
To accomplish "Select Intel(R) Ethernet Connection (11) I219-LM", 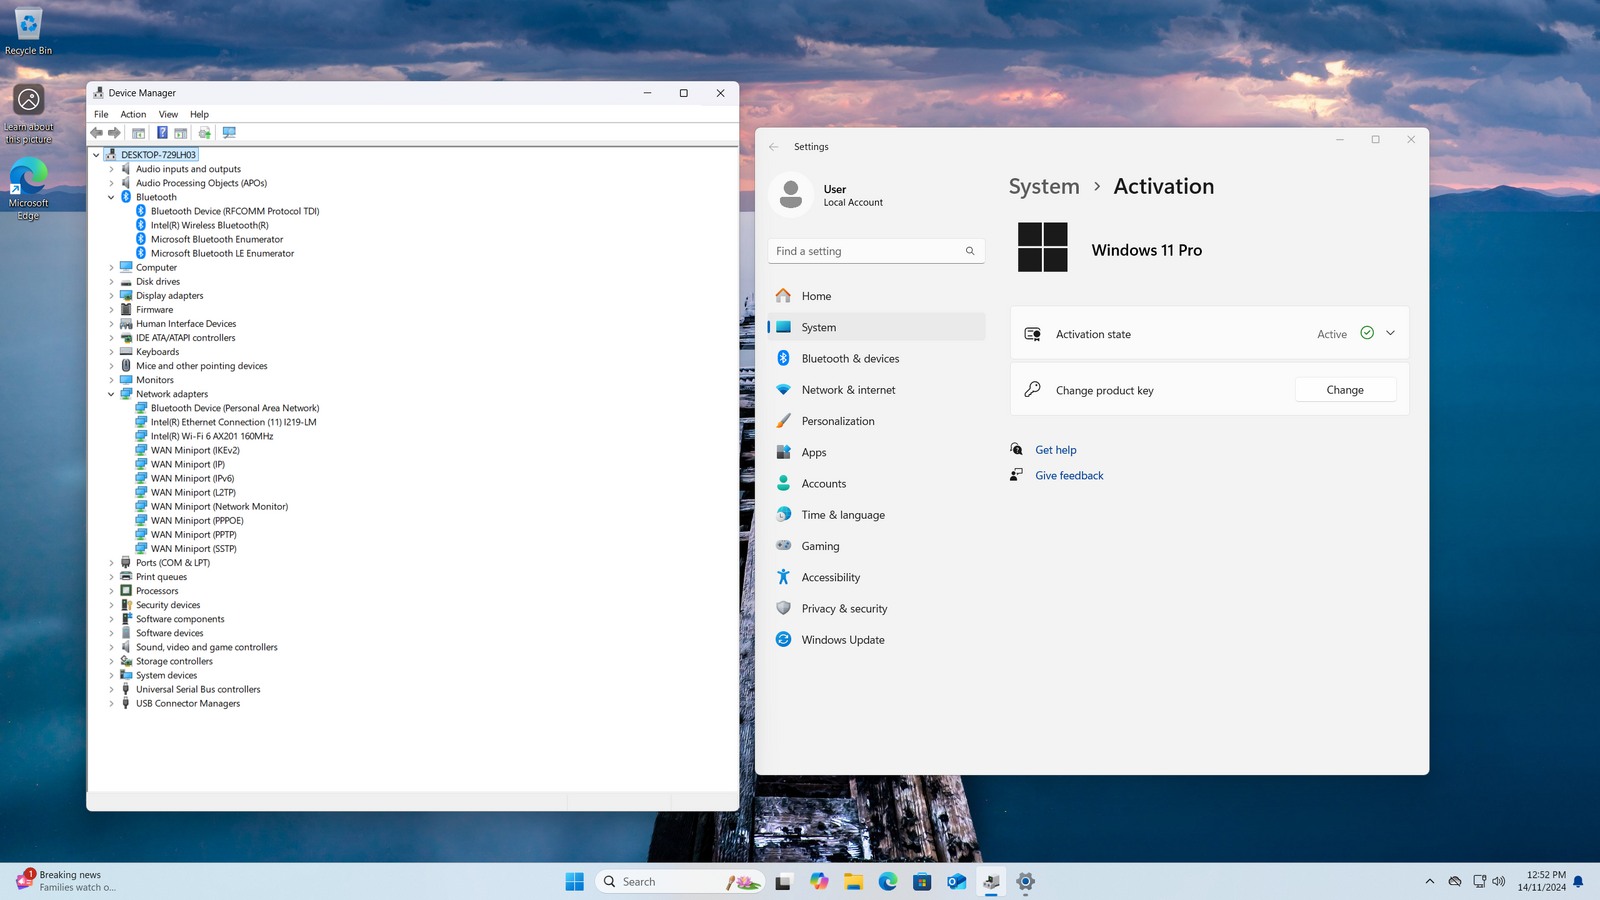I will pyautogui.click(x=233, y=422).
